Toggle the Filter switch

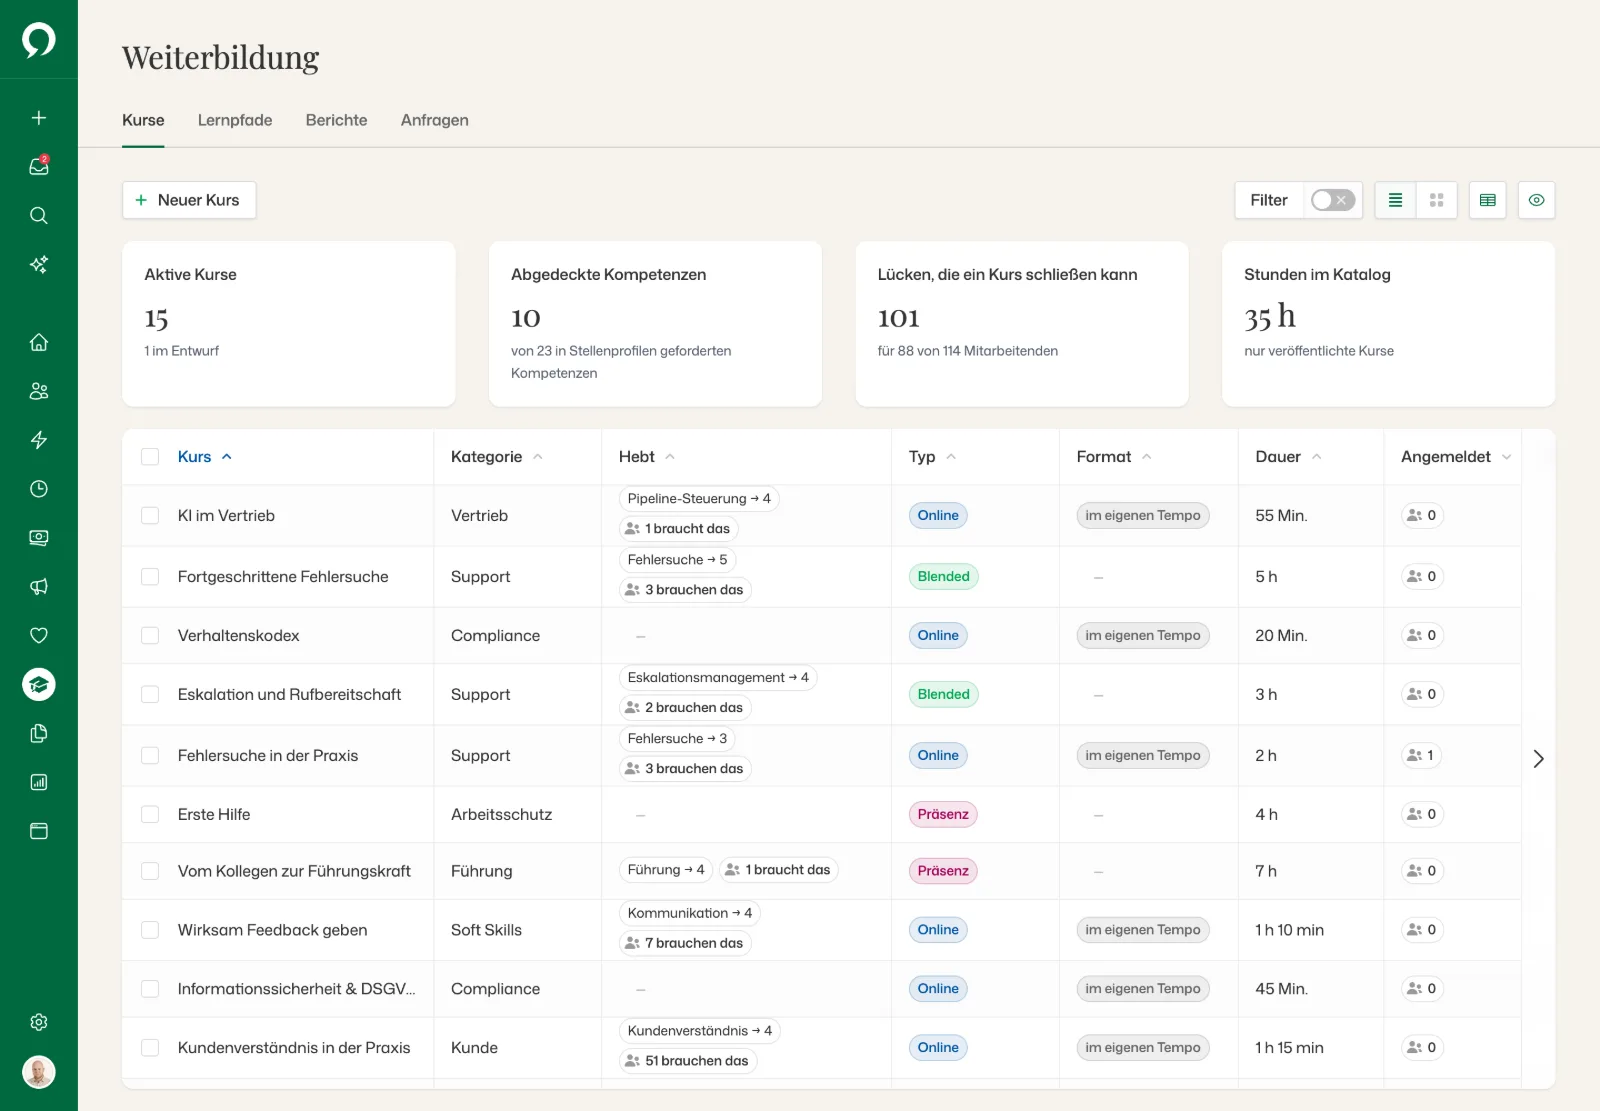[1333, 200]
